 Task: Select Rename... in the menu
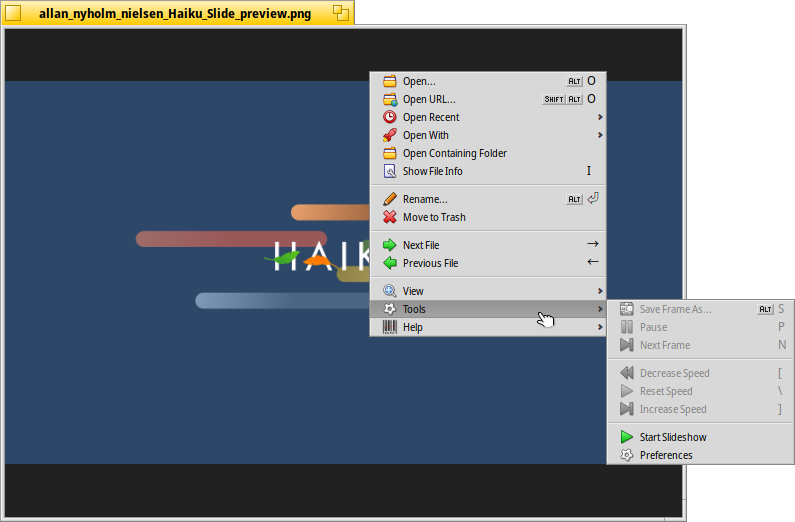tap(488, 199)
